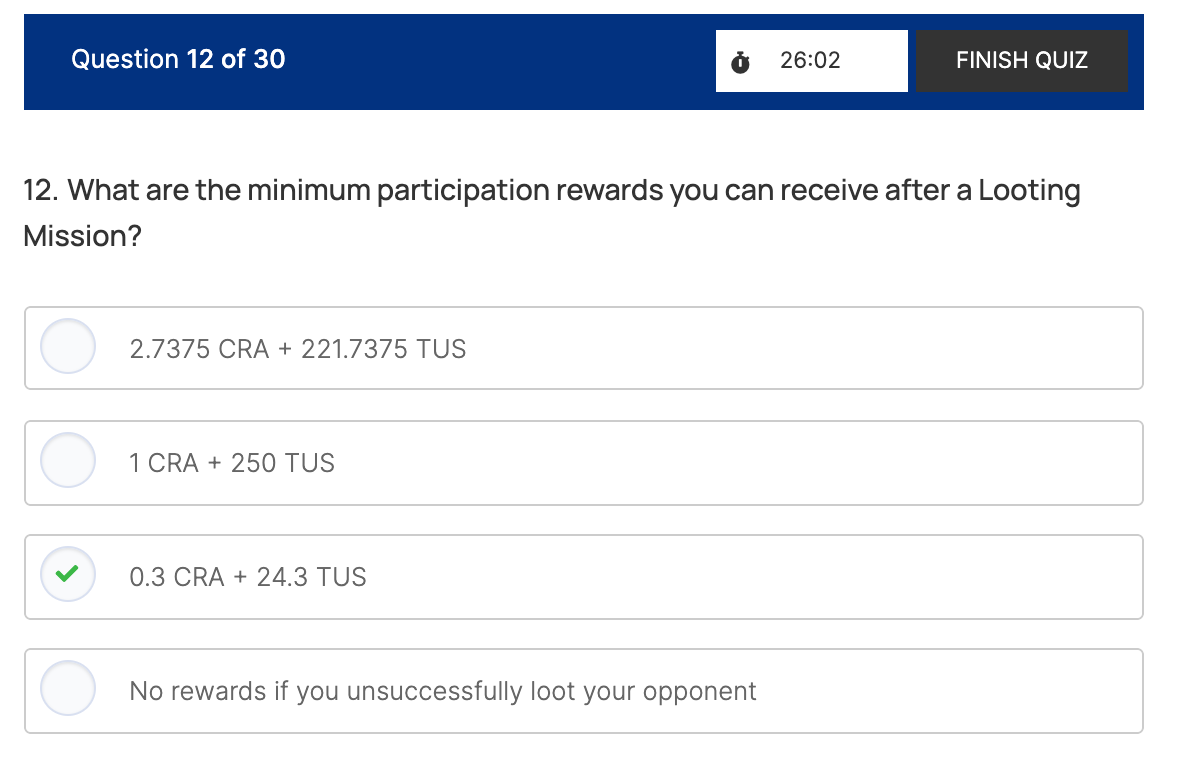
Task: Click empty blue header area left of the timer
Action: (x=500, y=61)
